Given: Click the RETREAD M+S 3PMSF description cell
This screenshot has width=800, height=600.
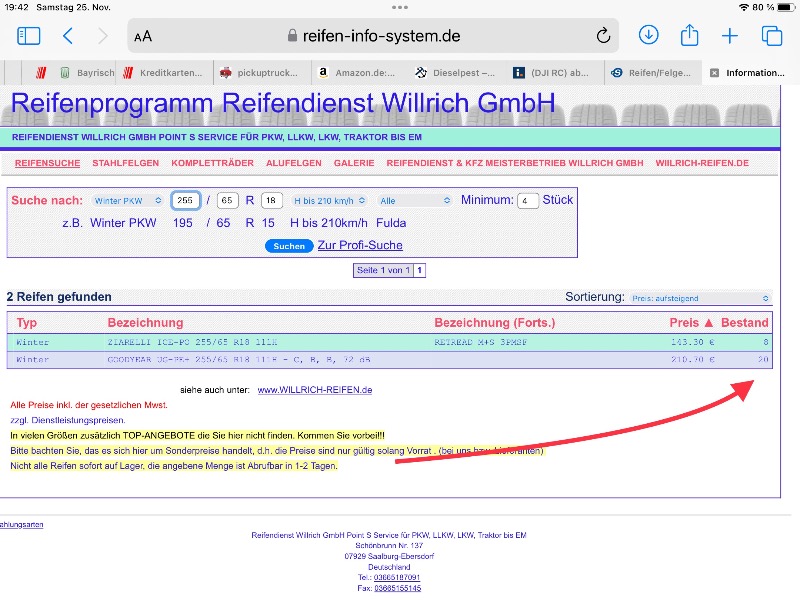Looking at the screenshot, I should coord(481,342).
